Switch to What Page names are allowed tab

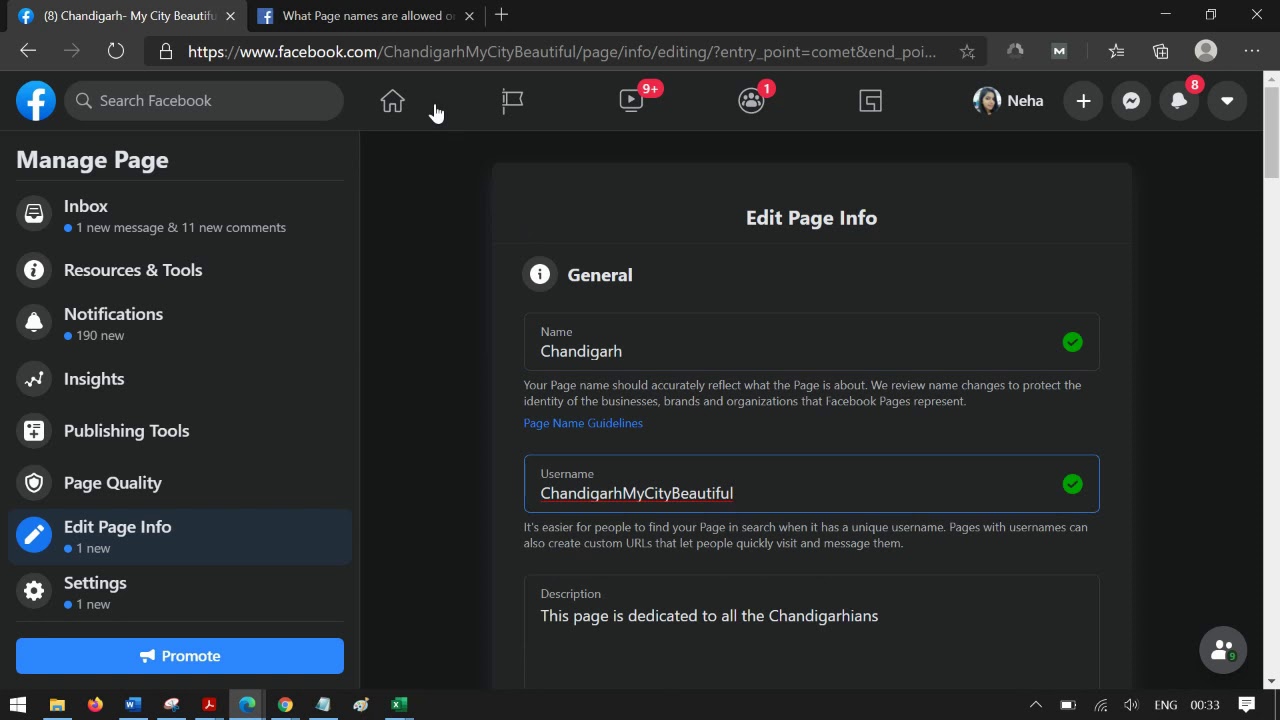pyautogui.click(x=368, y=16)
